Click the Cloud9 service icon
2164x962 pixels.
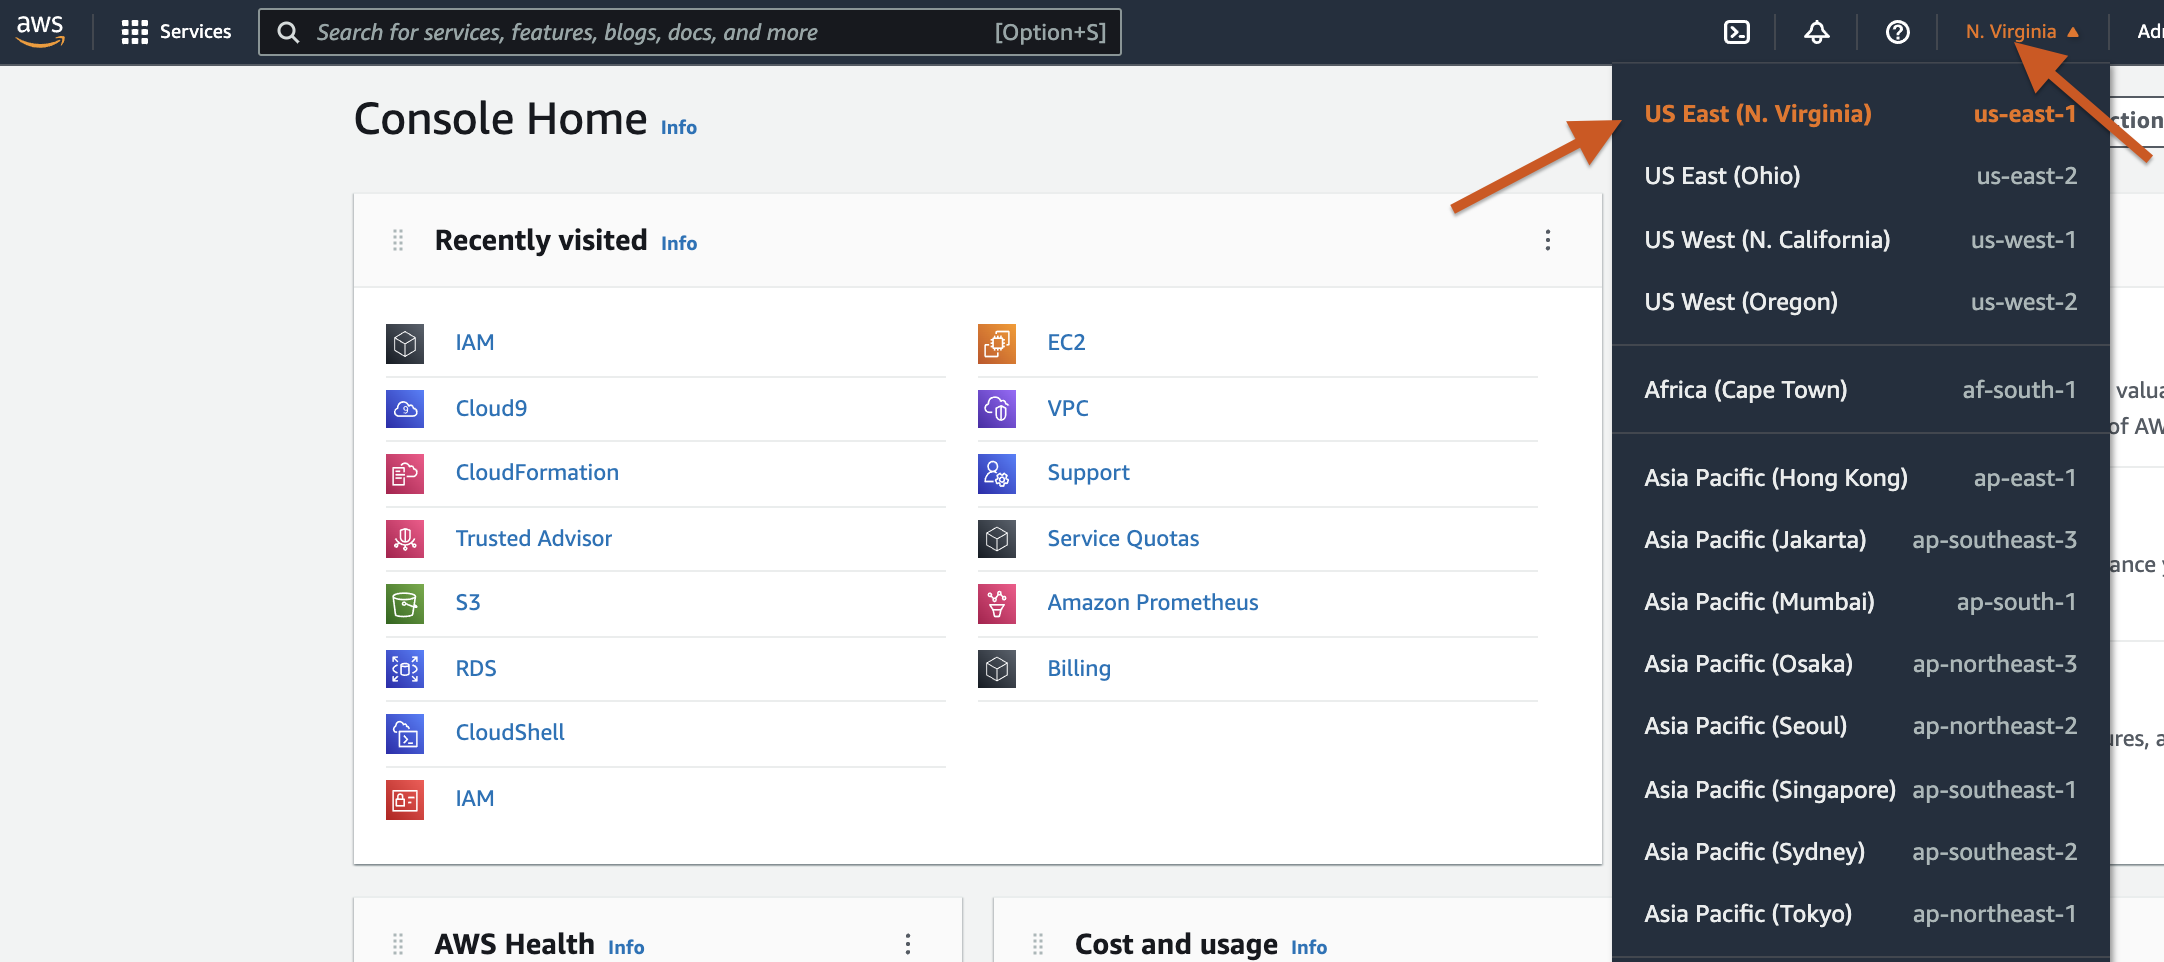pos(405,409)
